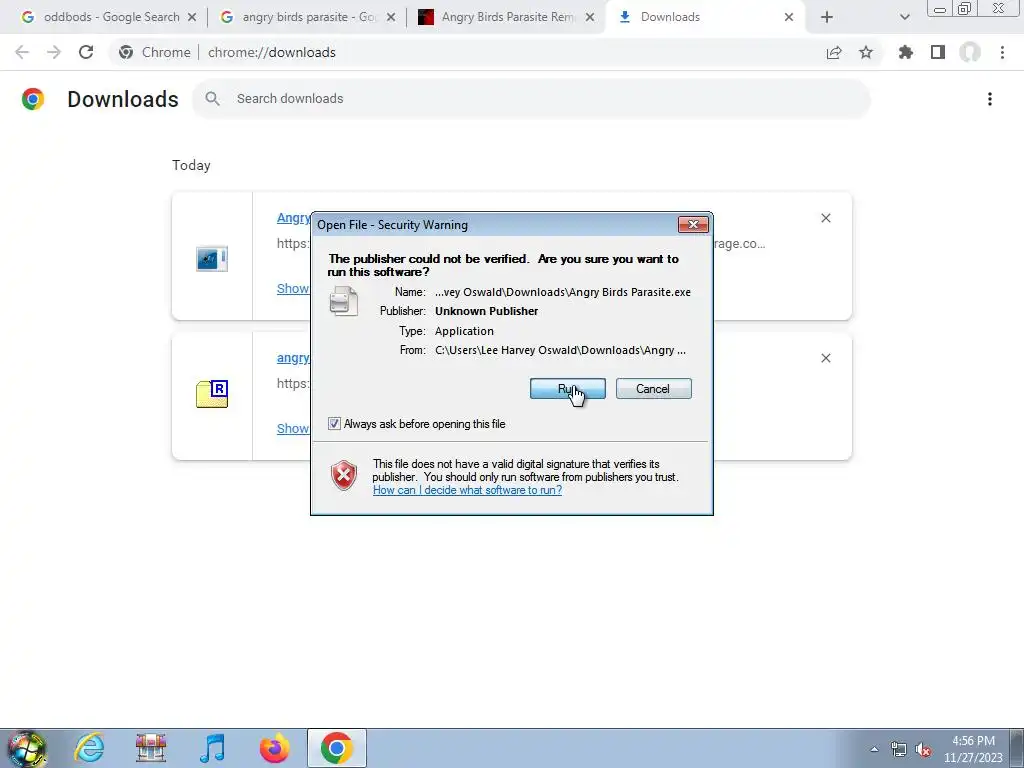Click the Run button in Security Warning
1024x768 pixels.
(x=568, y=389)
